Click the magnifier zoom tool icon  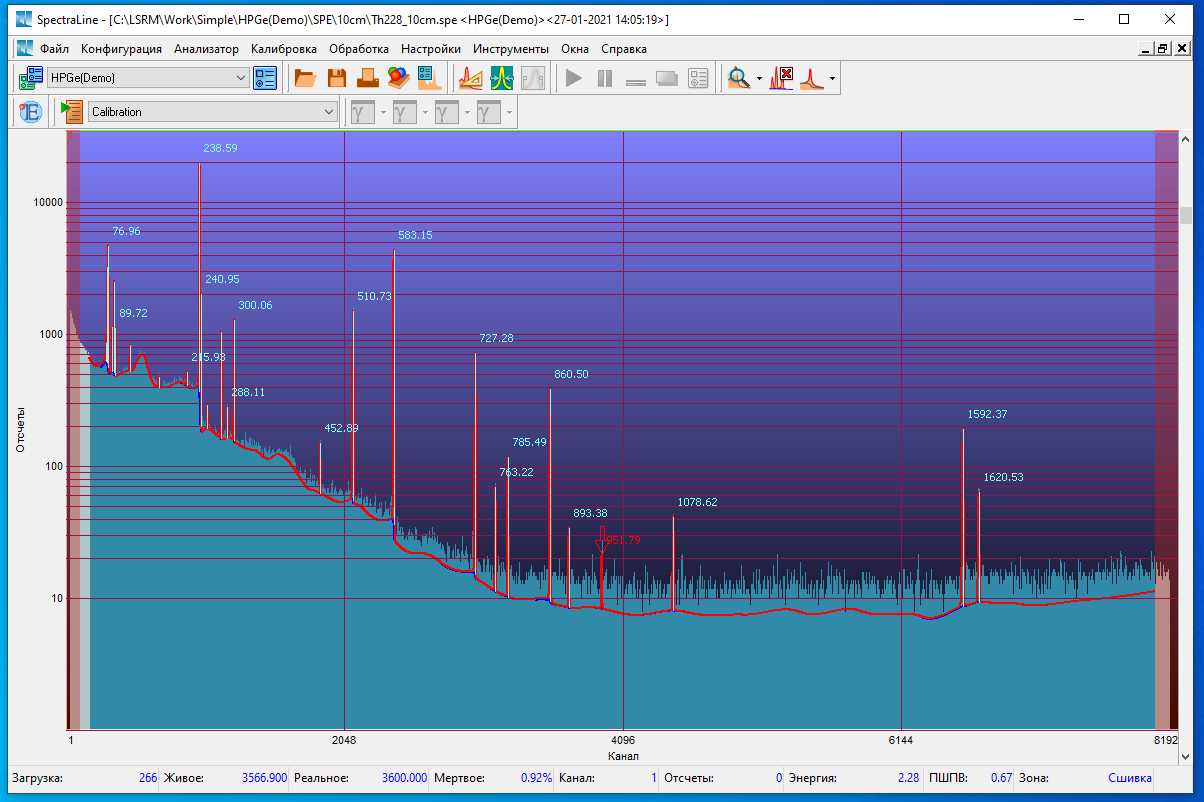click(739, 78)
